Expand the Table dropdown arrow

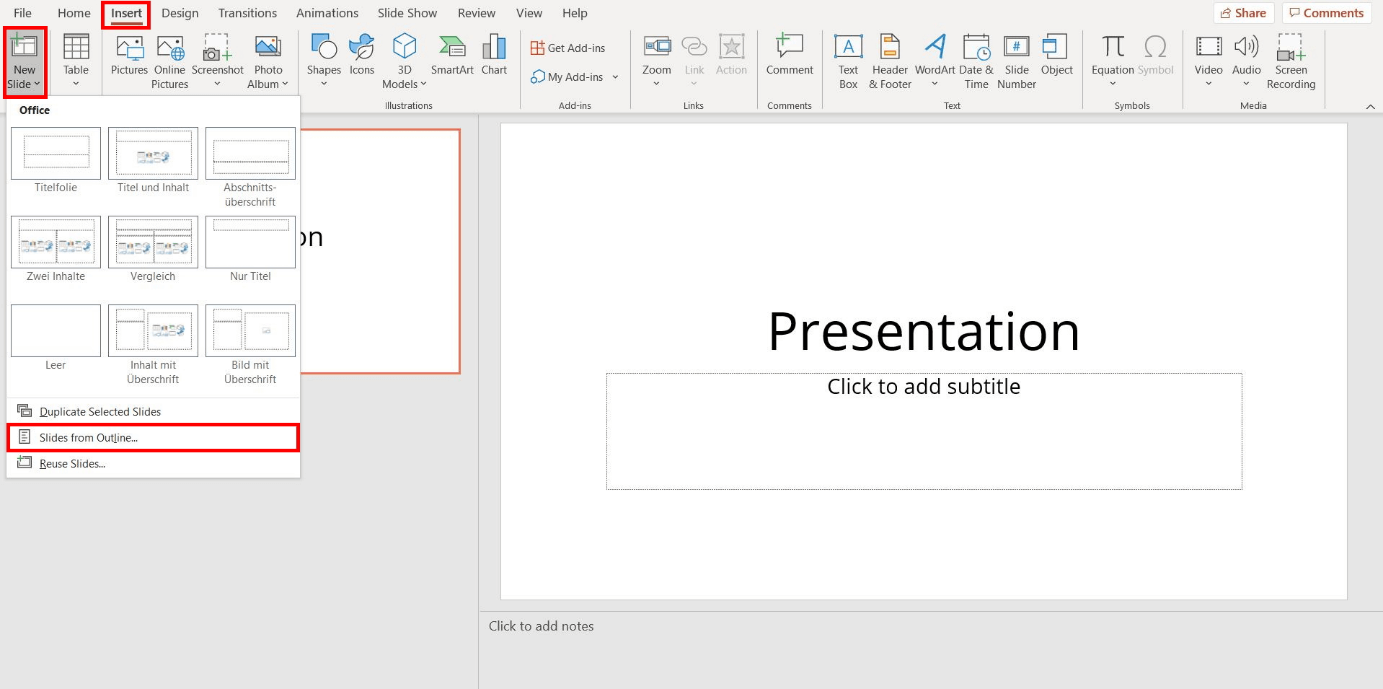point(76,84)
